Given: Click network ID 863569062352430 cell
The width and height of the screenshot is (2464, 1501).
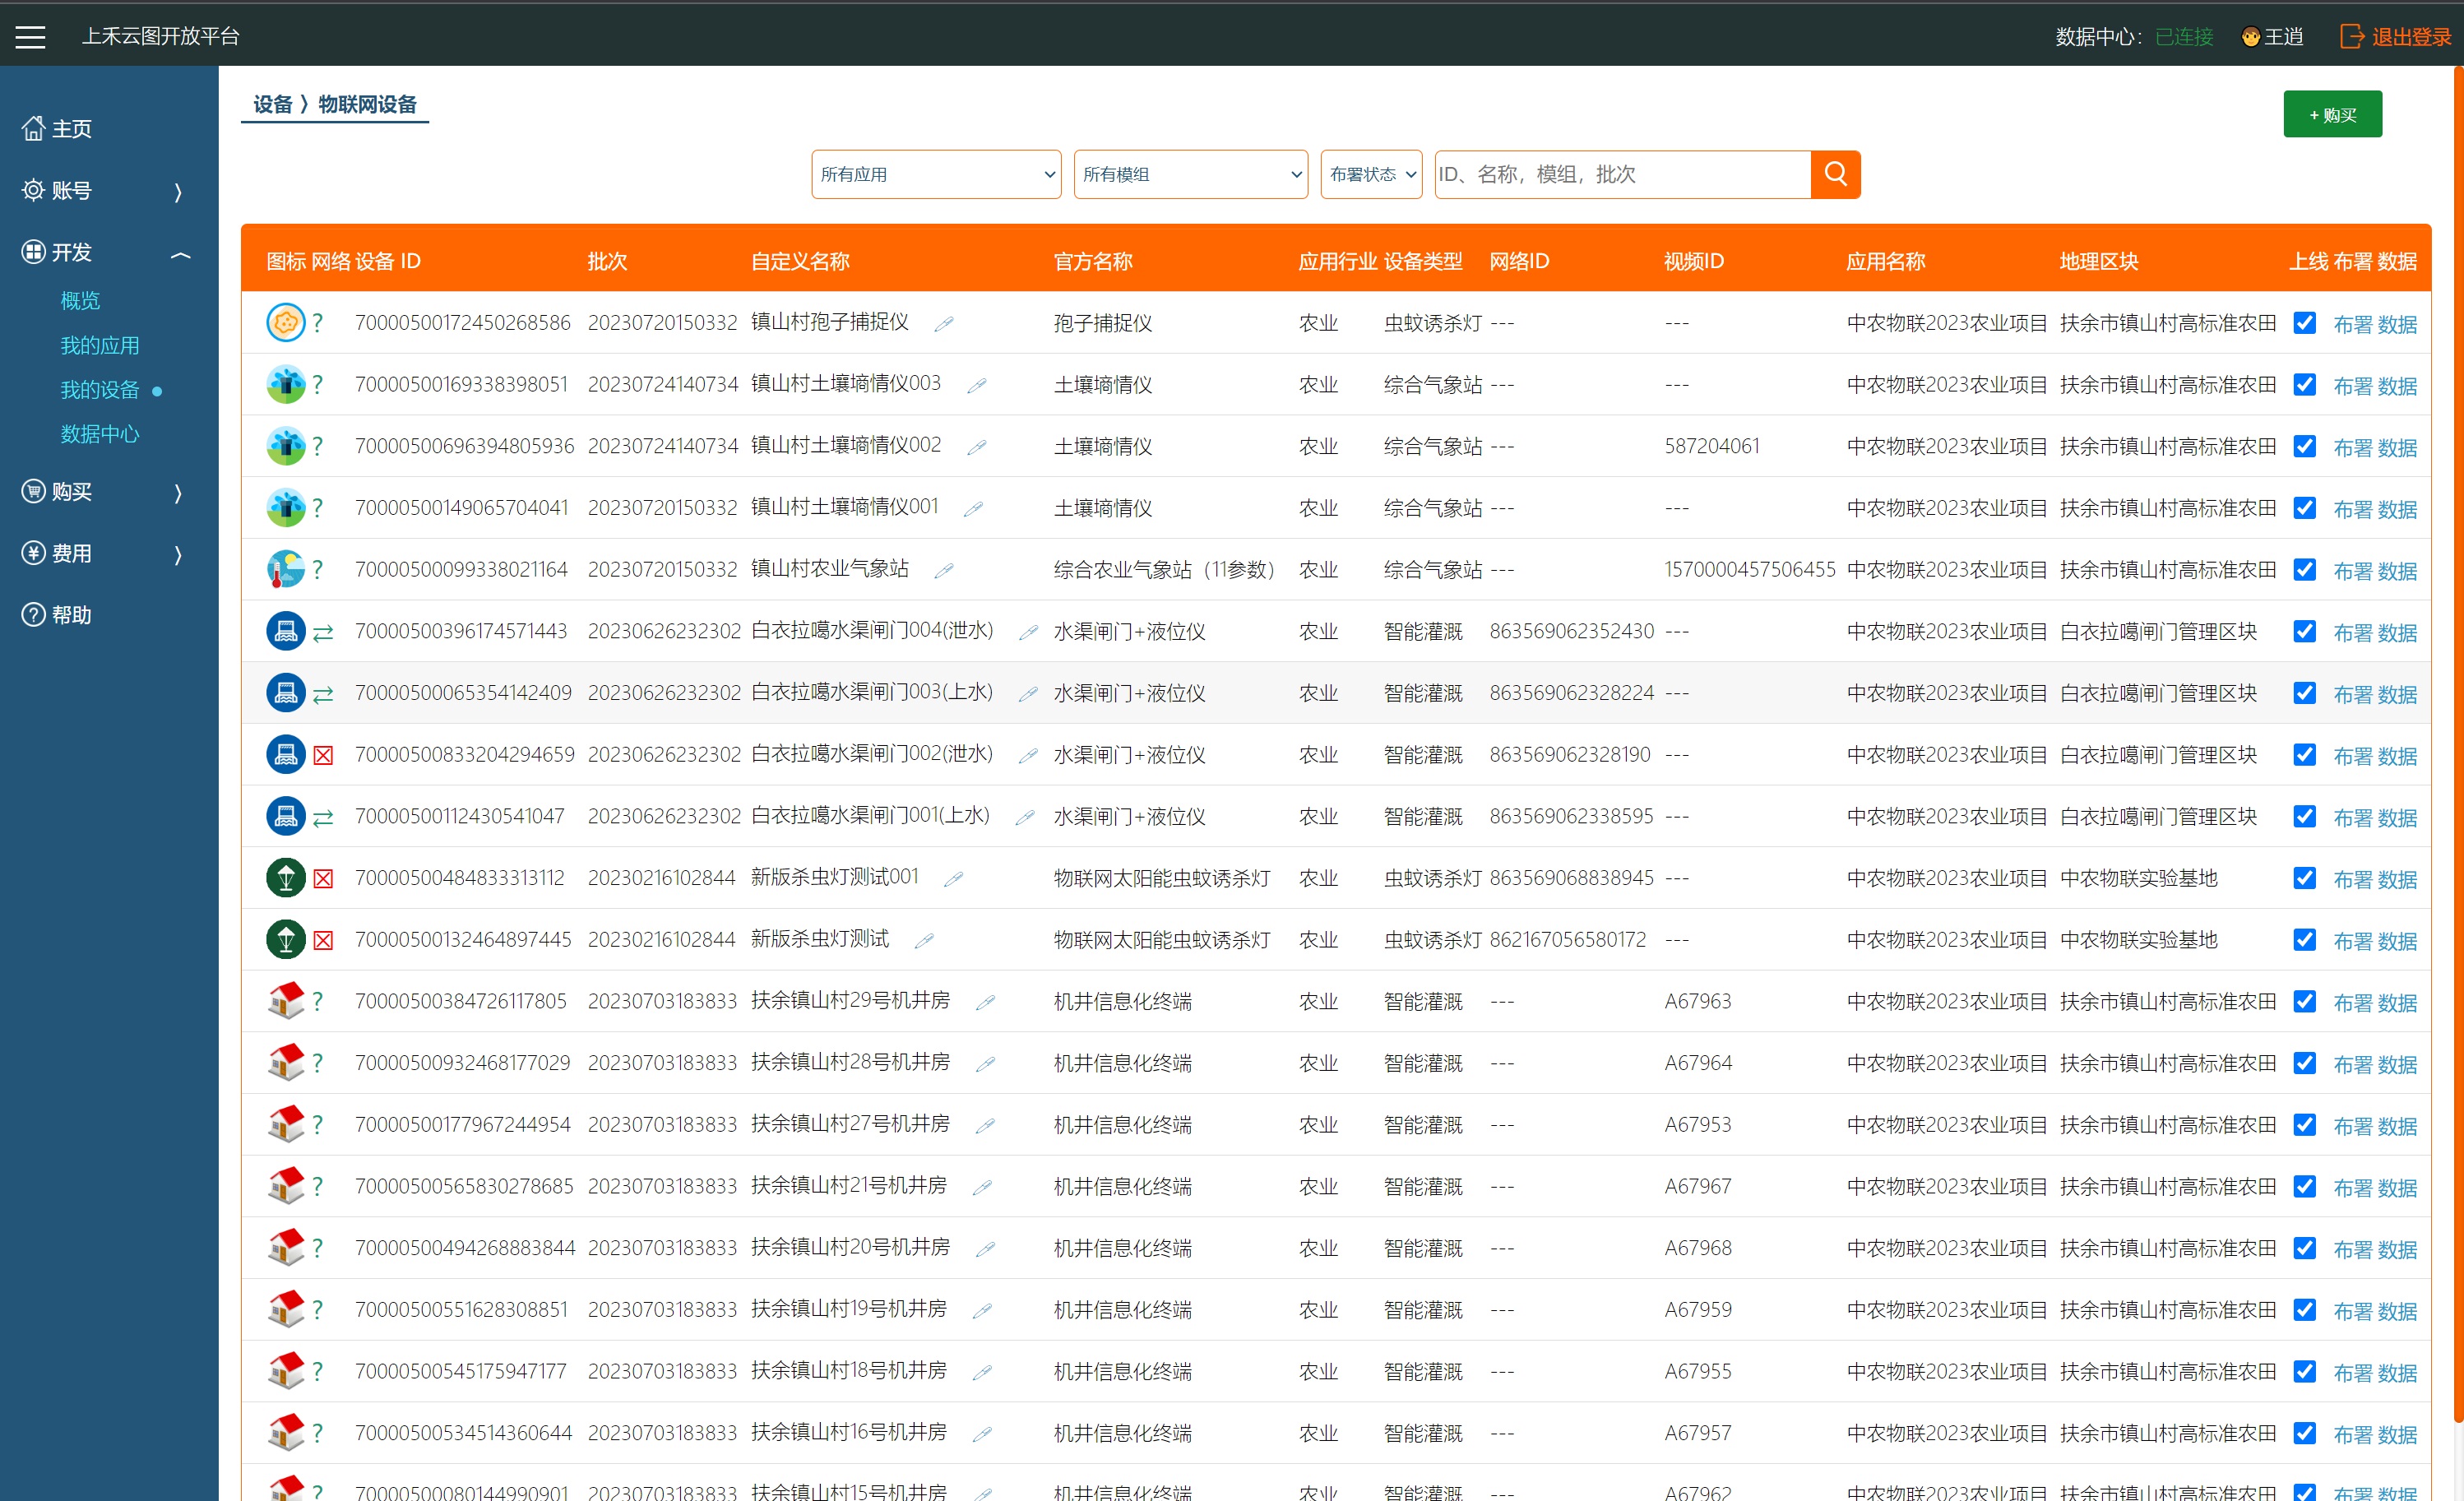Looking at the screenshot, I should point(1571,631).
